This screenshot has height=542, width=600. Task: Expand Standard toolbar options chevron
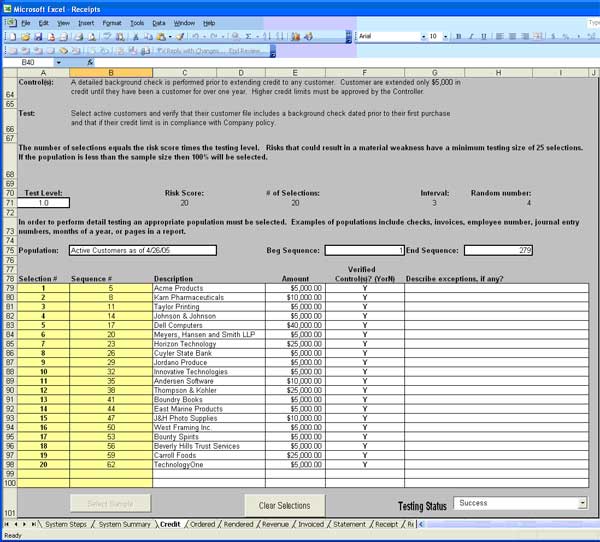(x=349, y=37)
